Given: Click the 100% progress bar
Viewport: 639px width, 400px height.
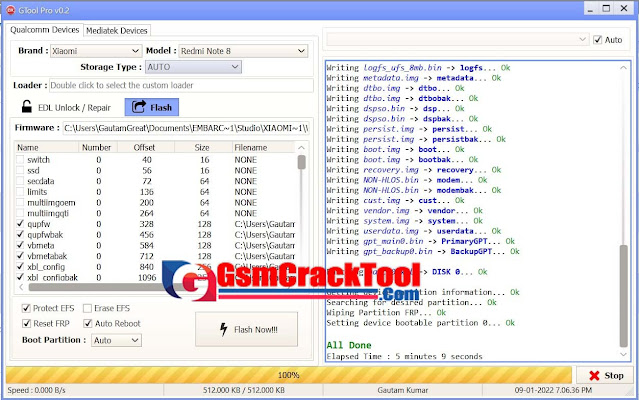Looking at the screenshot, I should 289,375.
